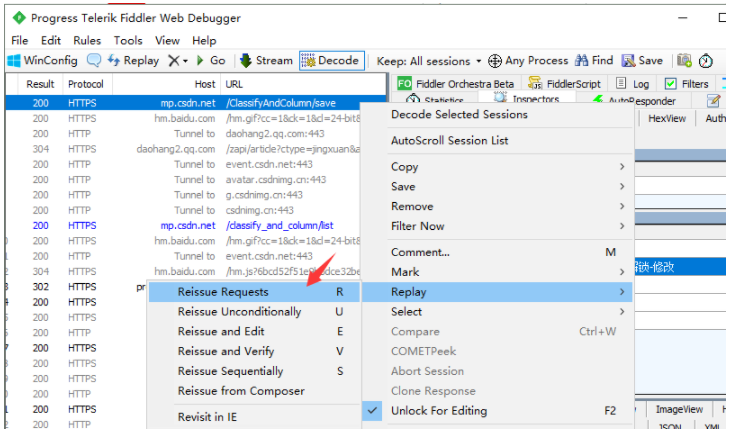Open the Help menu
Image resolution: width=731 pixels, height=429 pixels.
pos(204,41)
